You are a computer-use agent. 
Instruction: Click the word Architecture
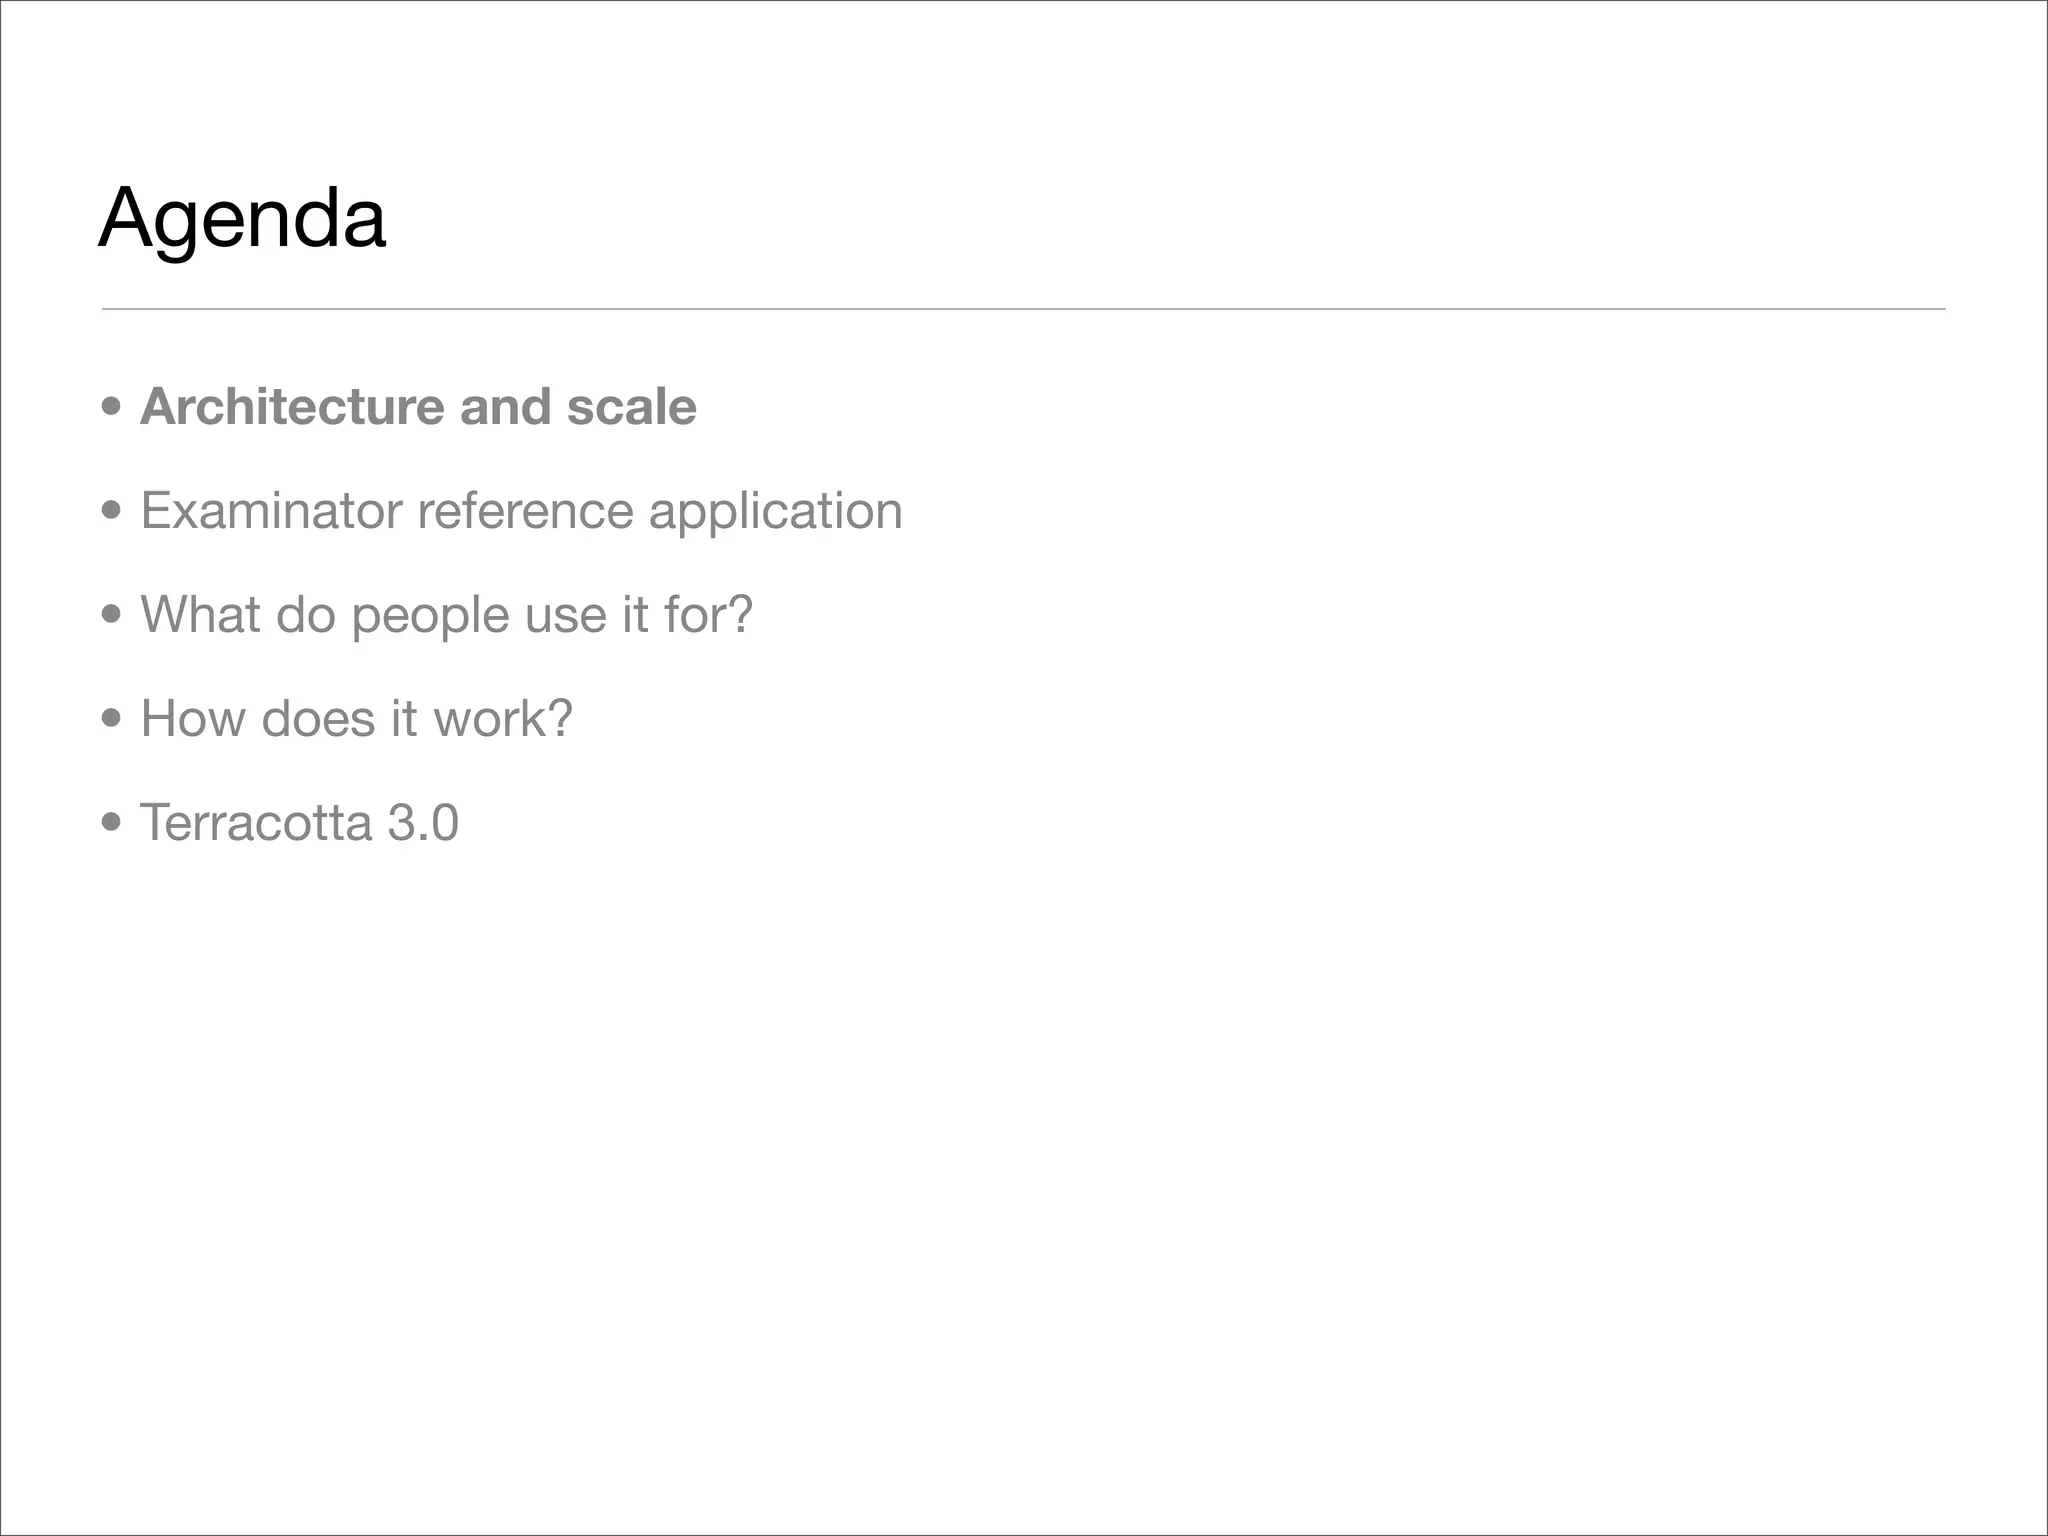point(292,407)
